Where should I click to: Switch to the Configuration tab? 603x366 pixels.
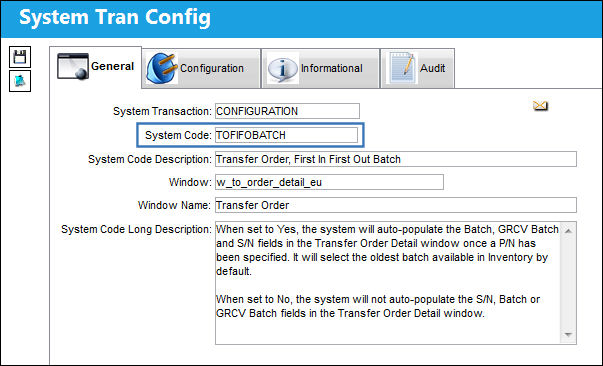pos(201,68)
